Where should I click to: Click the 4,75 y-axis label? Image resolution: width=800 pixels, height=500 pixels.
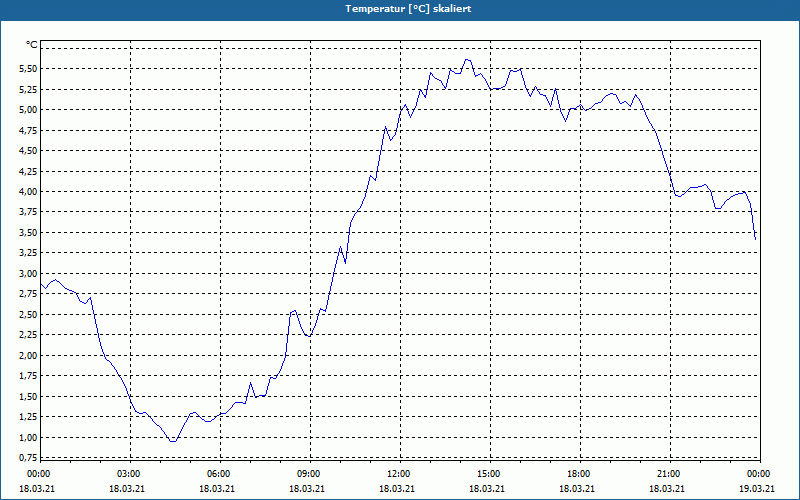point(27,130)
